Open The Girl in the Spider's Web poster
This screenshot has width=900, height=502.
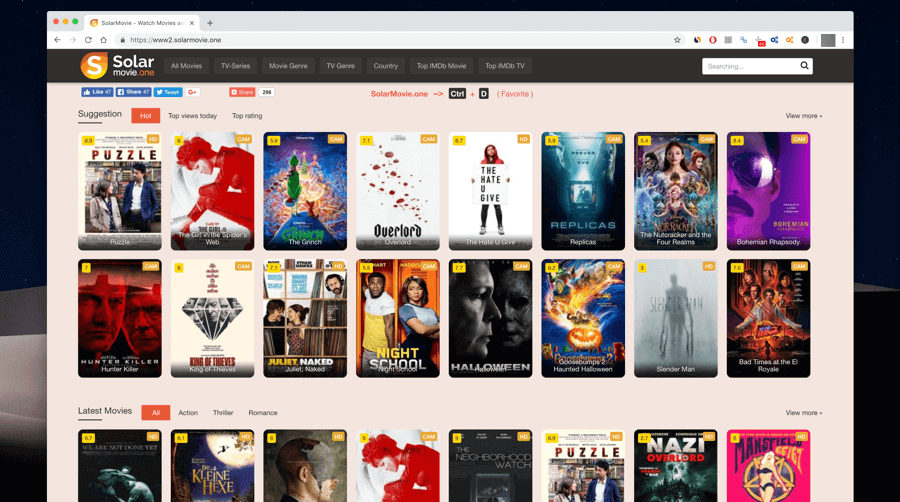(x=212, y=191)
